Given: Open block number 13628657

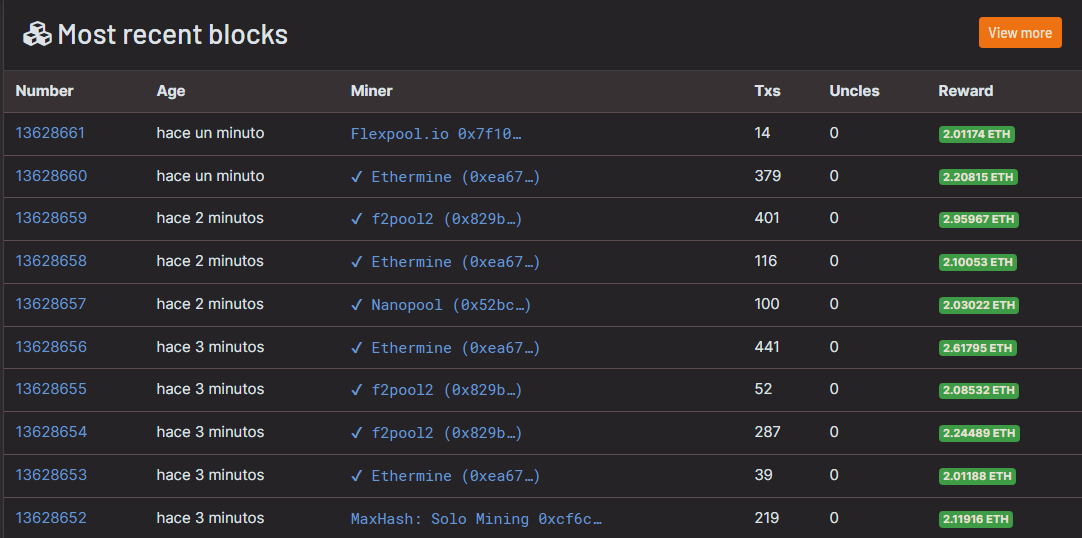Looking at the screenshot, I should [x=51, y=304].
